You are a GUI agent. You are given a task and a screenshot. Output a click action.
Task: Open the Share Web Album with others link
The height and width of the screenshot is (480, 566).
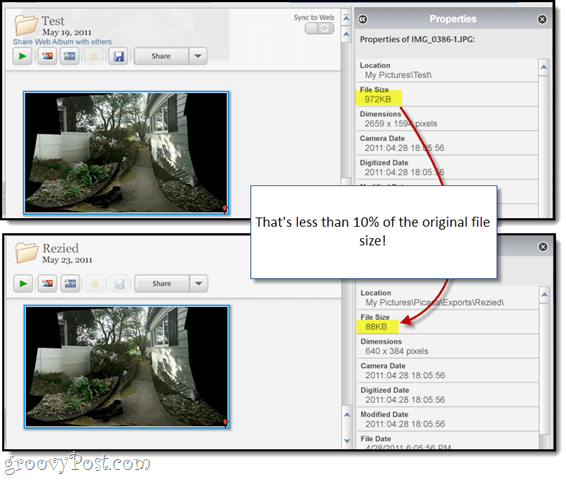click(x=62, y=42)
